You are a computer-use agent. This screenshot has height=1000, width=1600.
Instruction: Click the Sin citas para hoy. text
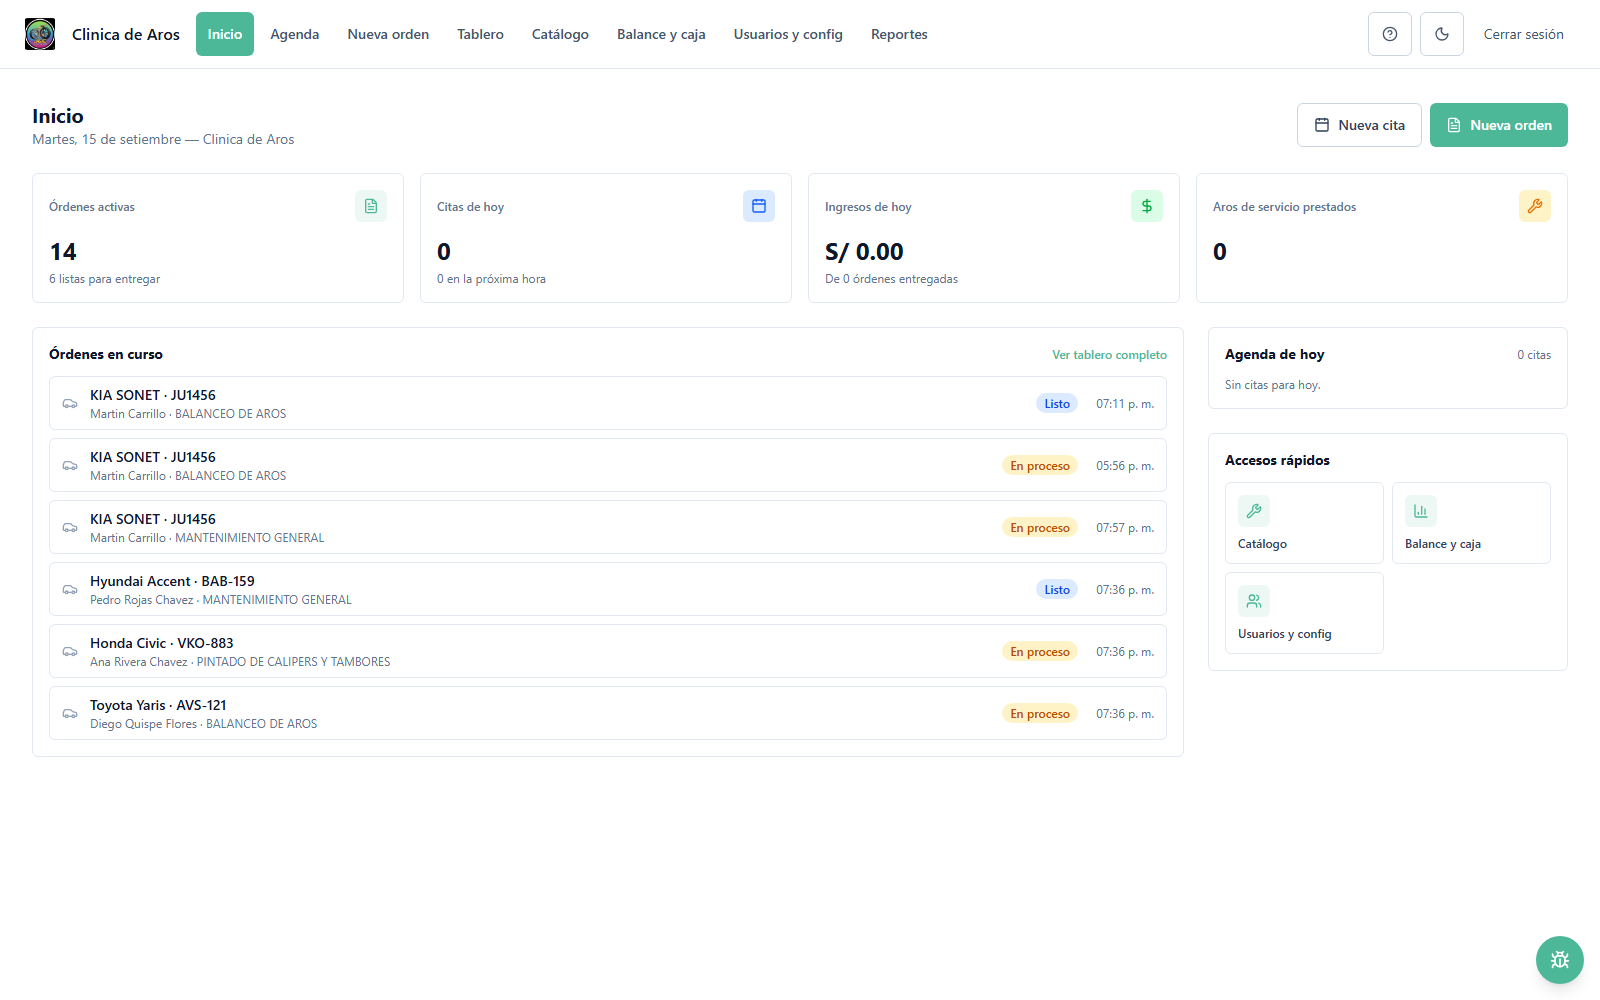pyautogui.click(x=1273, y=385)
